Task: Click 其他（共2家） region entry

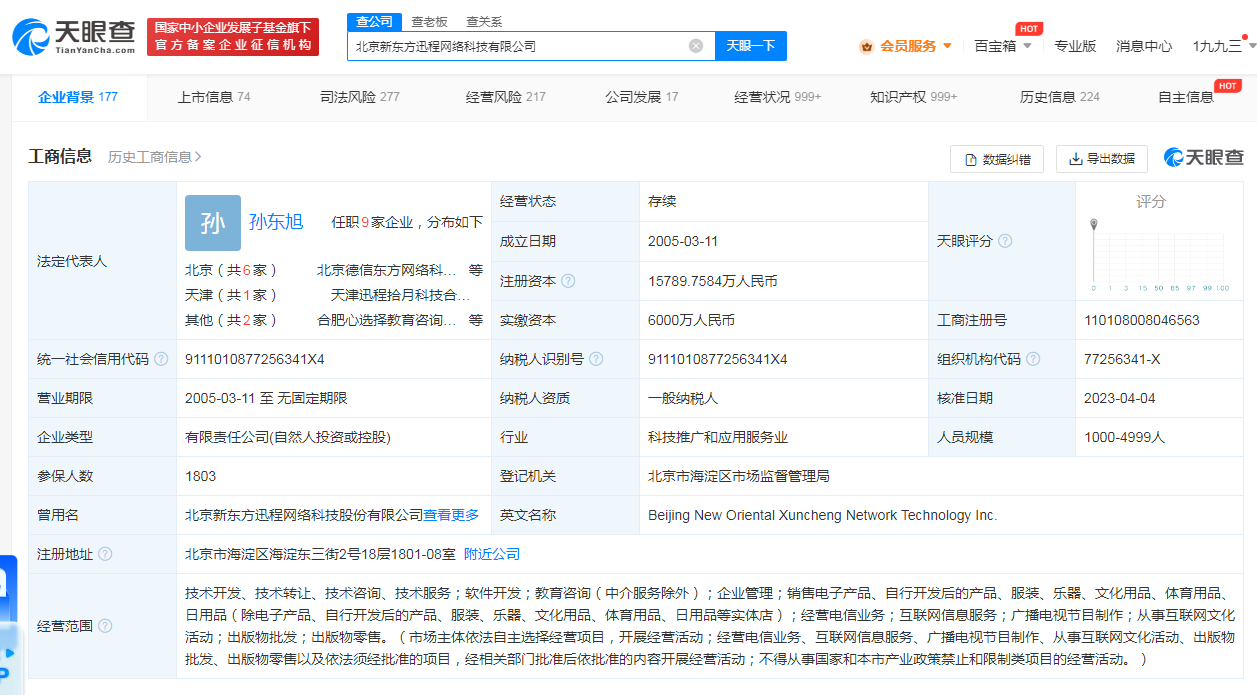Action: [x=231, y=320]
